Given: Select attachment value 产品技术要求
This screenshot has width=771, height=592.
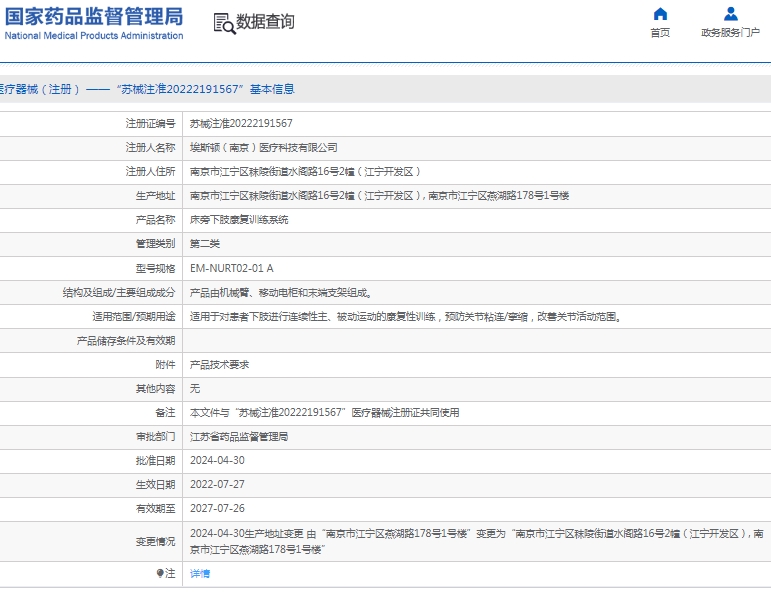Looking at the screenshot, I should (219, 364).
